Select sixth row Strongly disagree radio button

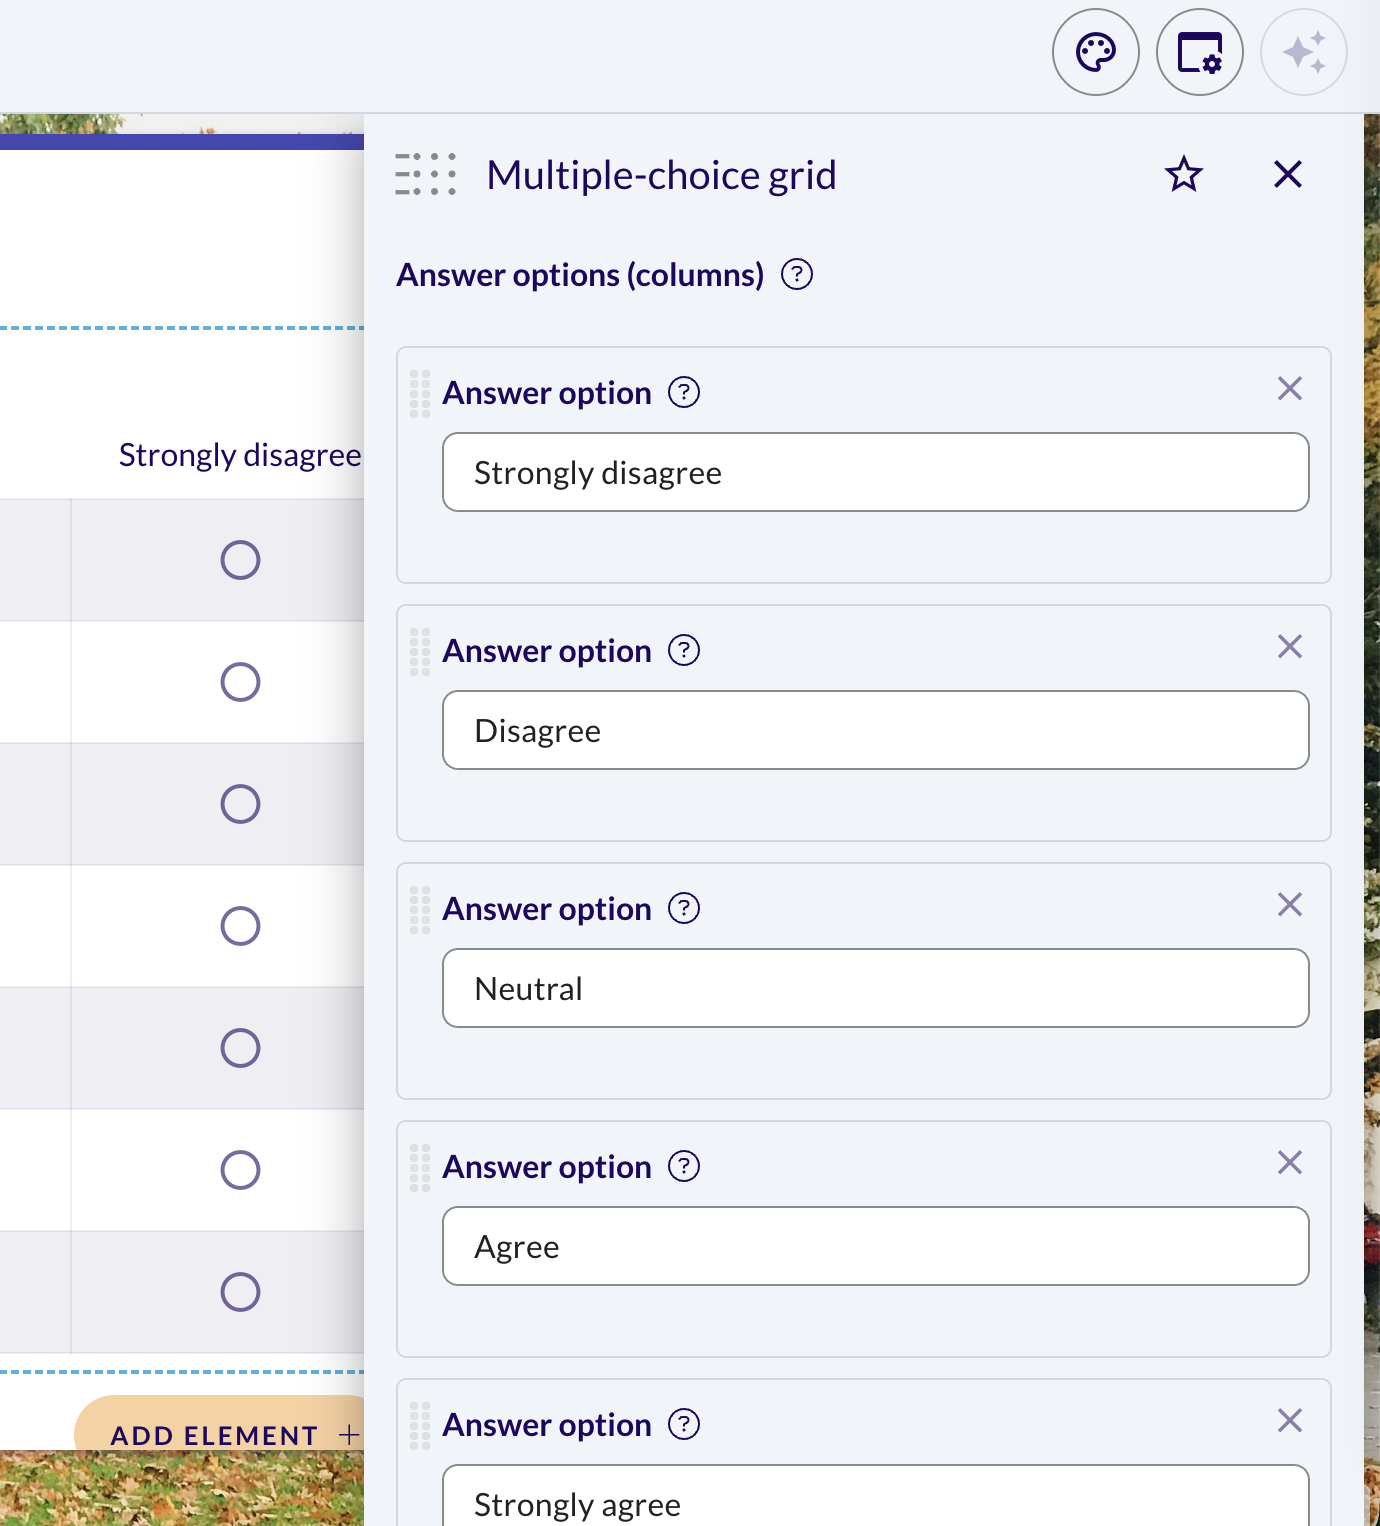tap(240, 1170)
